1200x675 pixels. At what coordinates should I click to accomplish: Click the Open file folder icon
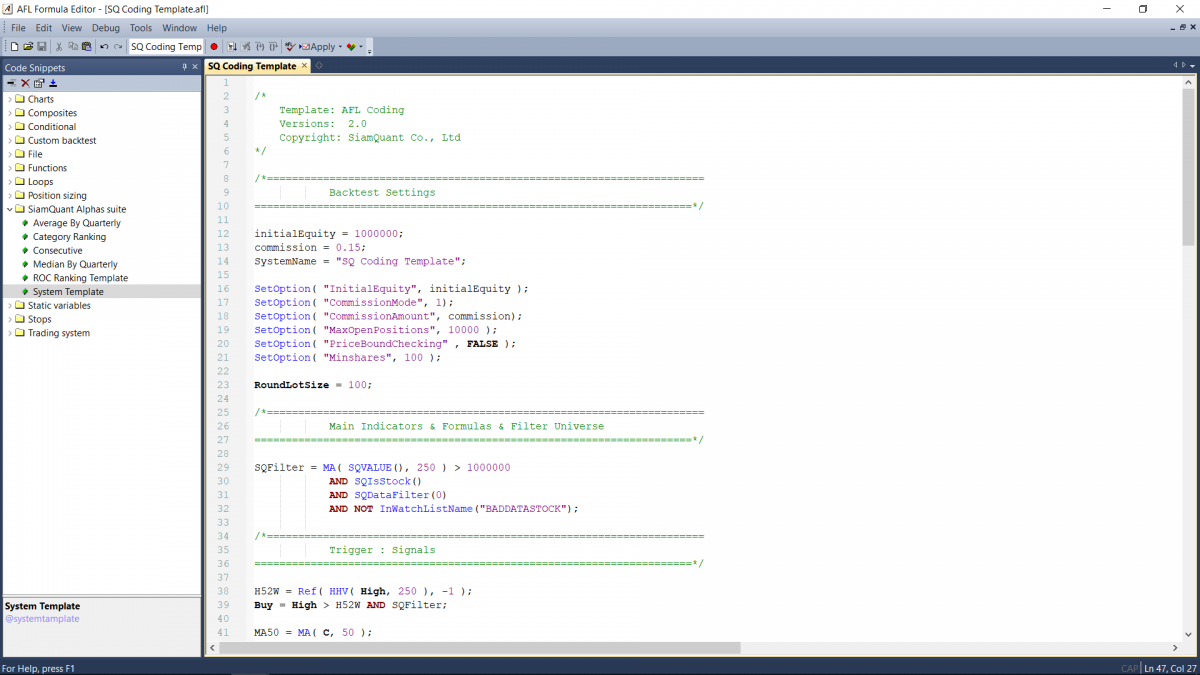pyautogui.click(x=28, y=47)
